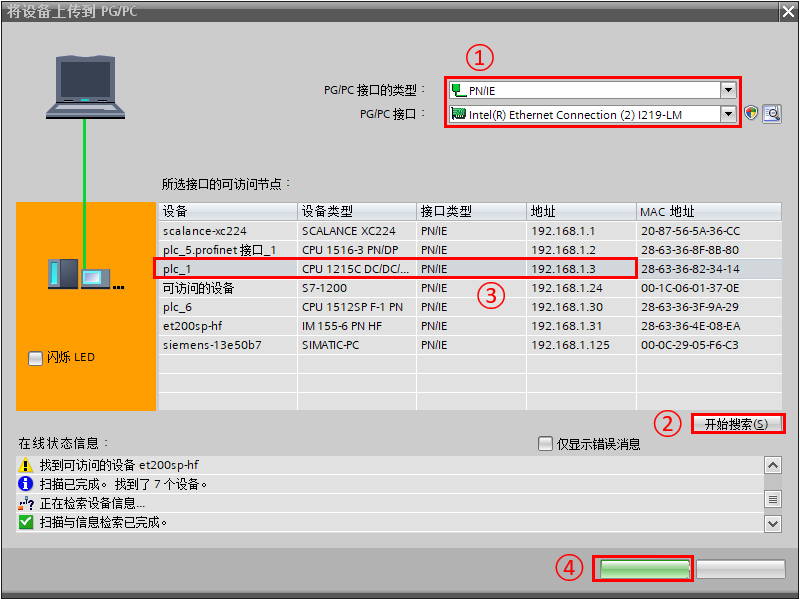Click the 扫描与信息检索已完成 message
The image size is (800, 600).
104,522
